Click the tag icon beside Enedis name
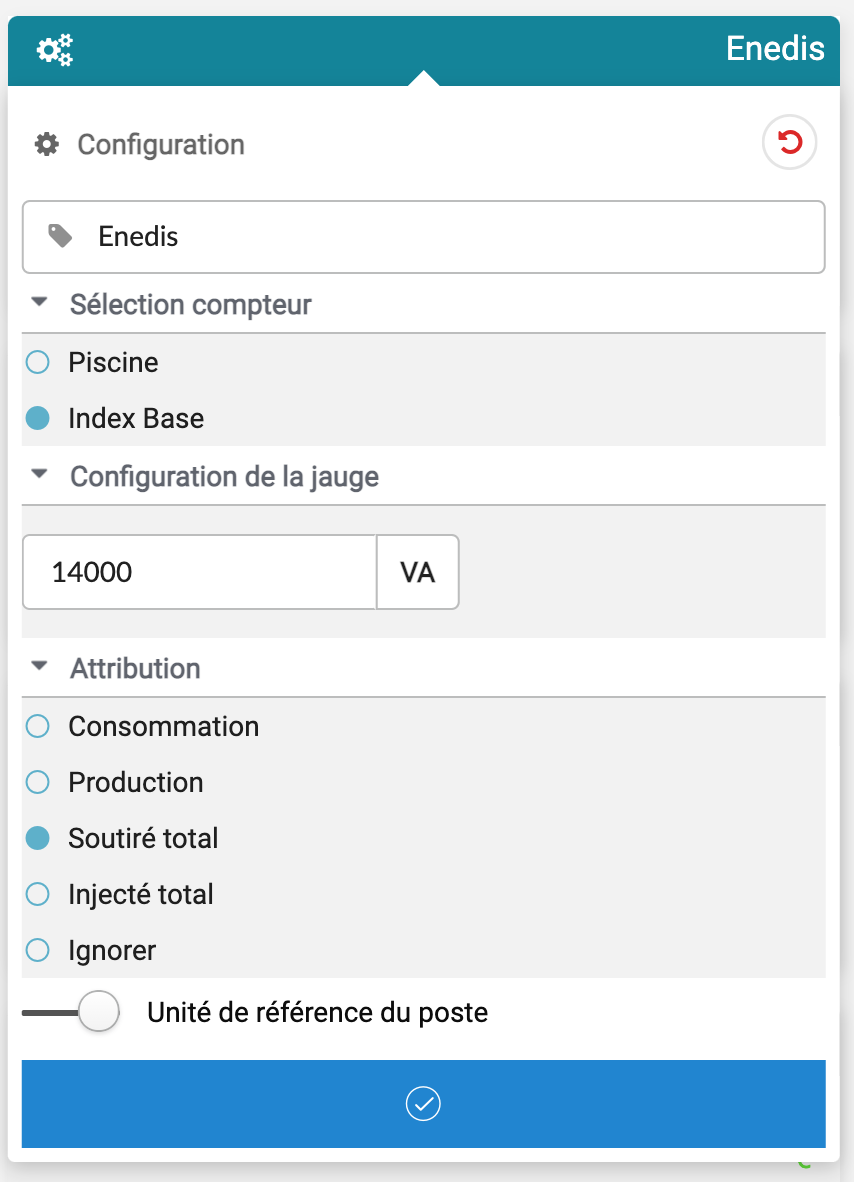Viewport: 854px width, 1182px height. pyautogui.click(x=61, y=236)
